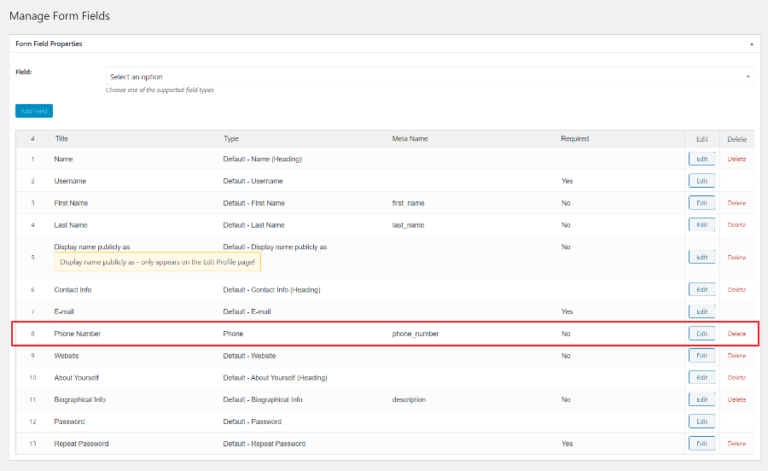Delete the Website field
The width and height of the screenshot is (768, 471).
(x=736, y=356)
